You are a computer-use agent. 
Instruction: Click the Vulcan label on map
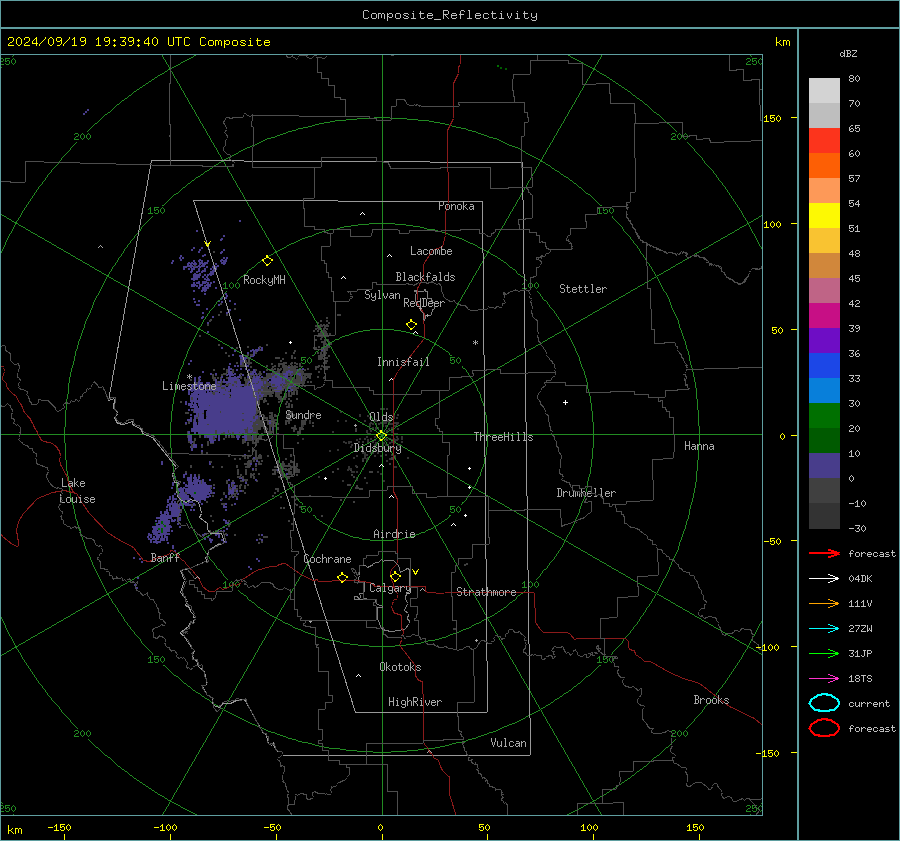click(x=508, y=743)
